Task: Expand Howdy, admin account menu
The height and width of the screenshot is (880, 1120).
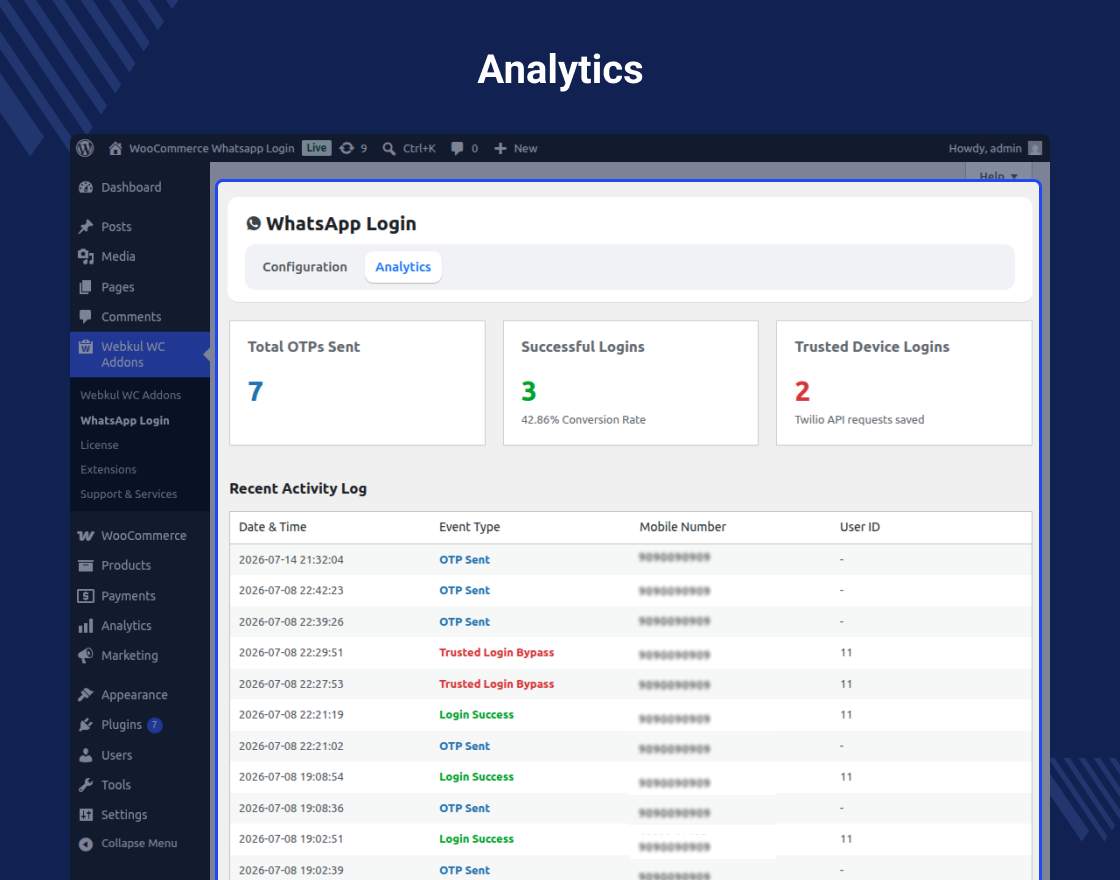Action: 995,149
